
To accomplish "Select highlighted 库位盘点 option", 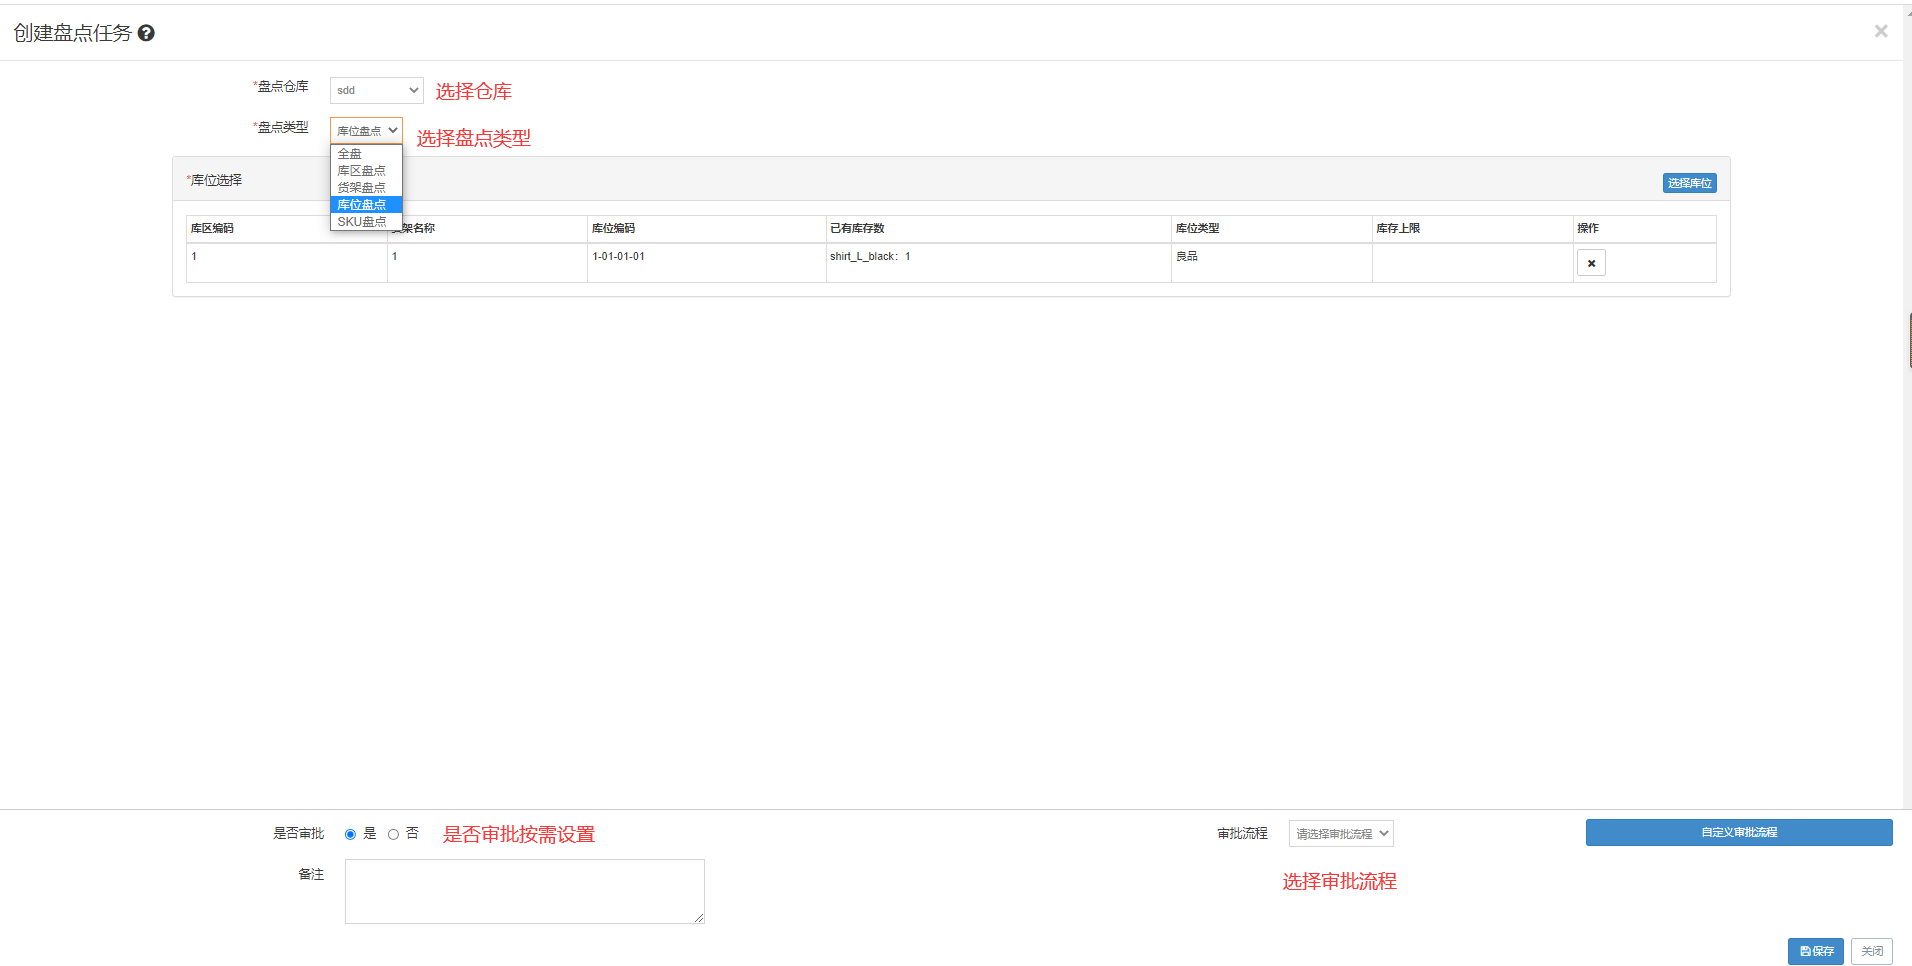I will (x=366, y=205).
